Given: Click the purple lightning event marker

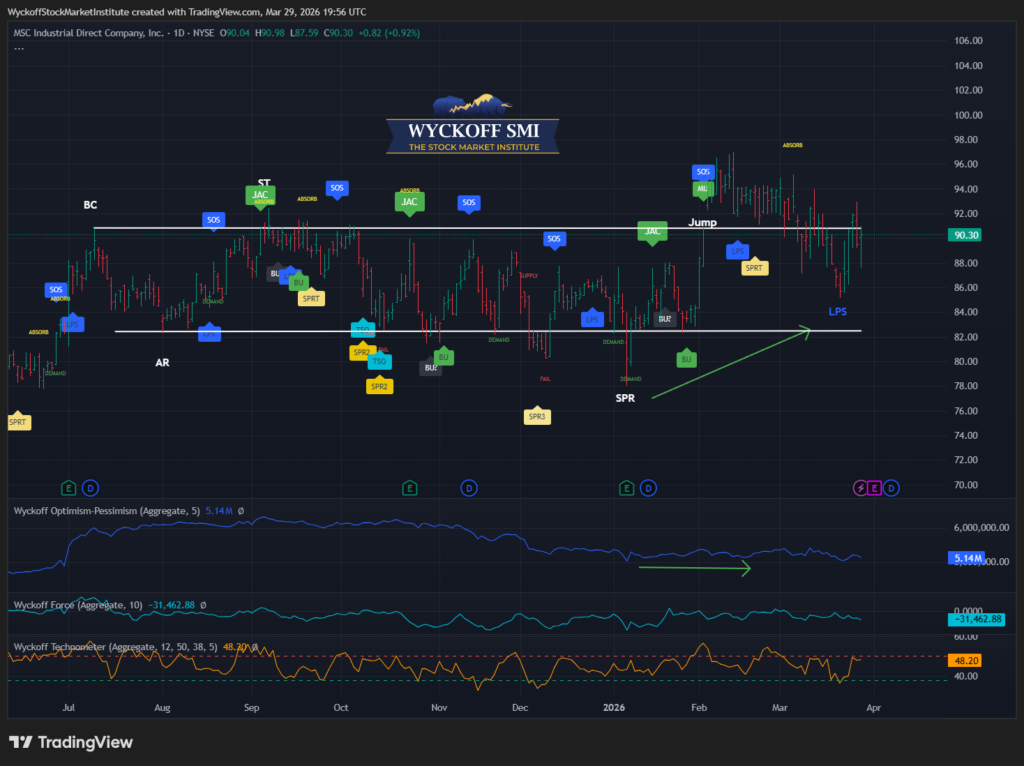Looking at the screenshot, I should pos(857,488).
